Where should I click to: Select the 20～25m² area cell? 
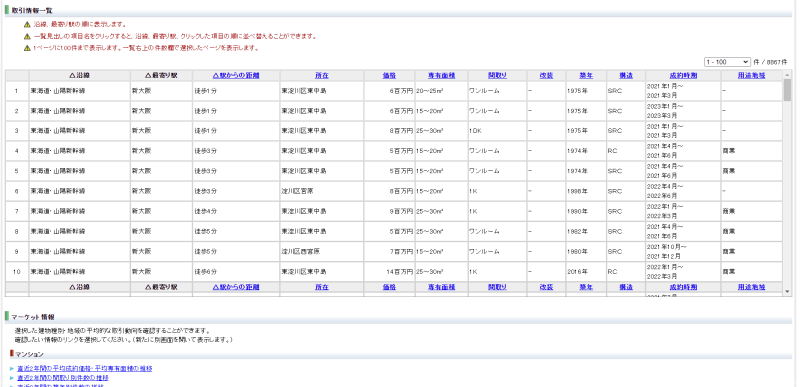[x=441, y=91]
